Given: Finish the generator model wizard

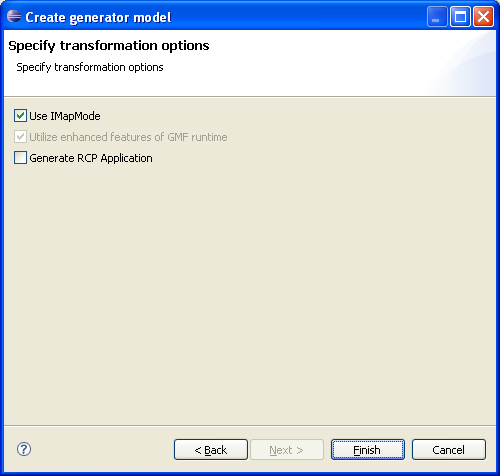Looking at the screenshot, I should point(368,450).
